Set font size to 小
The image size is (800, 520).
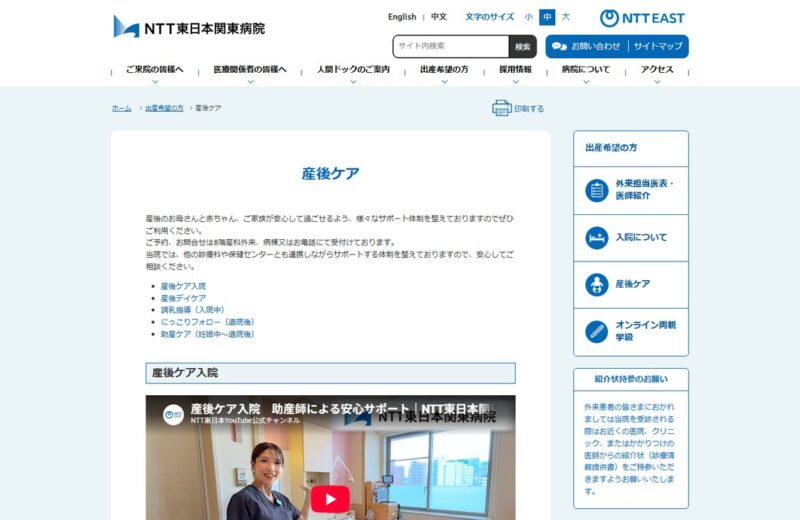click(529, 17)
